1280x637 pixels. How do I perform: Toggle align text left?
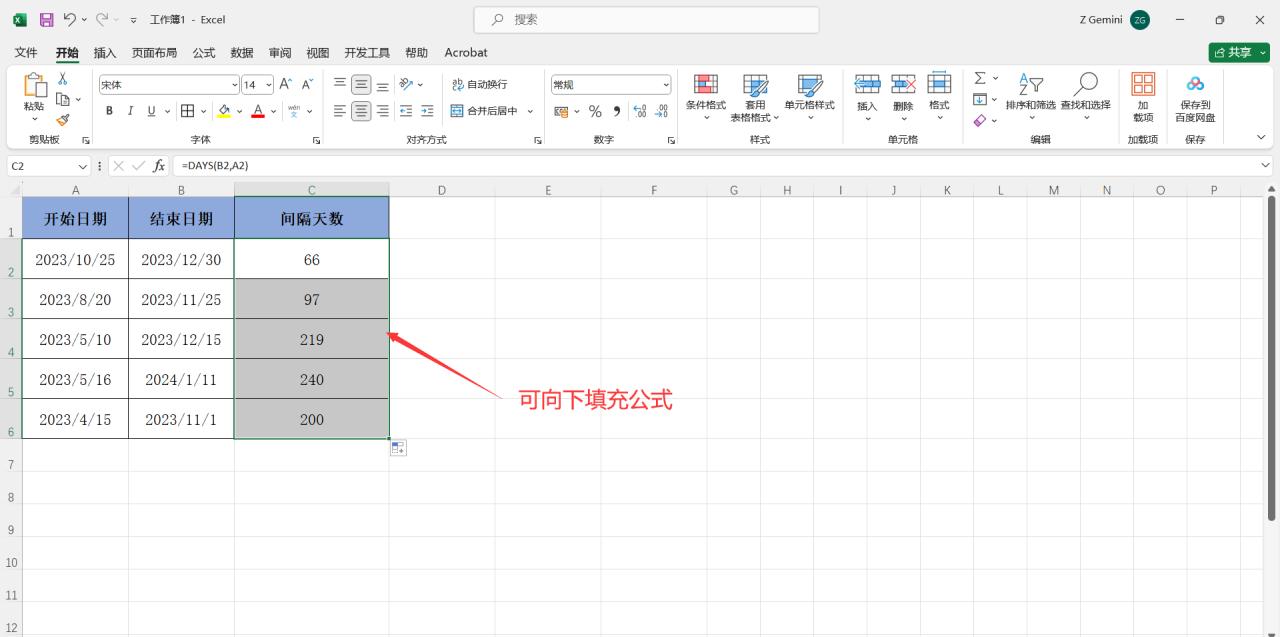click(340, 111)
